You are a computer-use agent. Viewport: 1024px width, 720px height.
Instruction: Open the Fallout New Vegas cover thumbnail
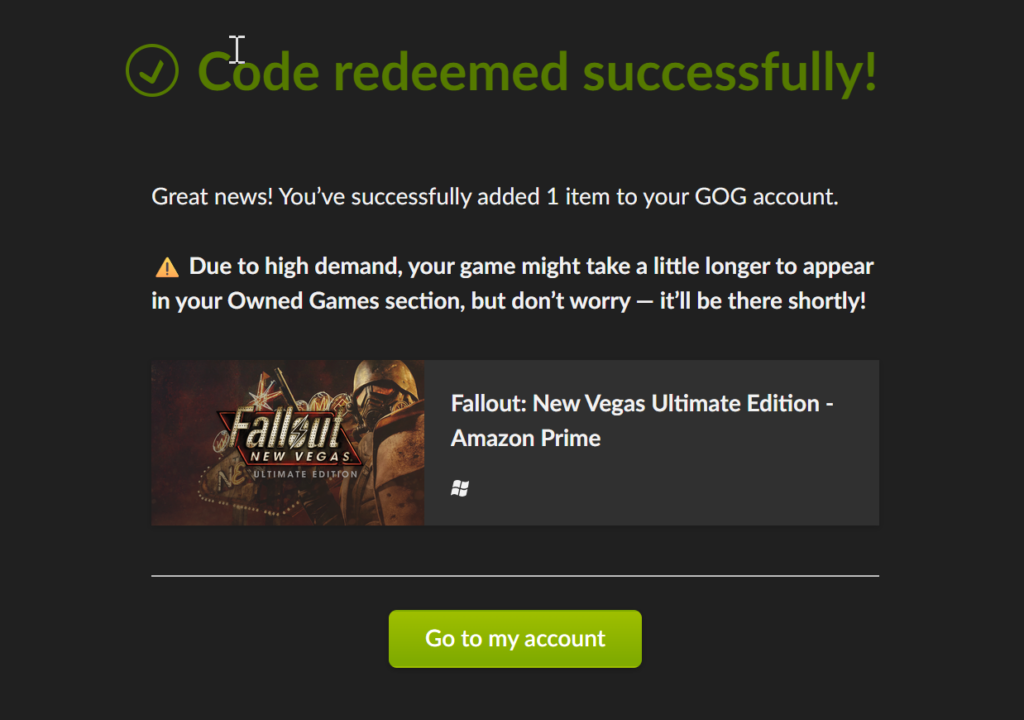(287, 442)
